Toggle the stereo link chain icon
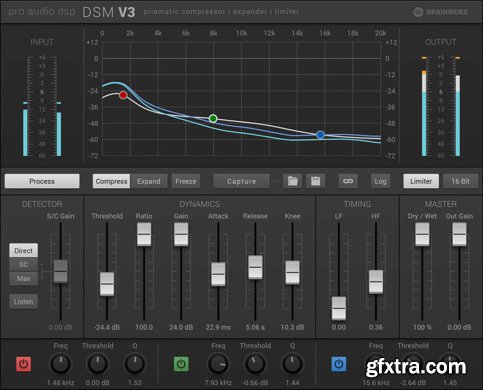The height and width of the screenshot is (390, 483). pos(348,181)
